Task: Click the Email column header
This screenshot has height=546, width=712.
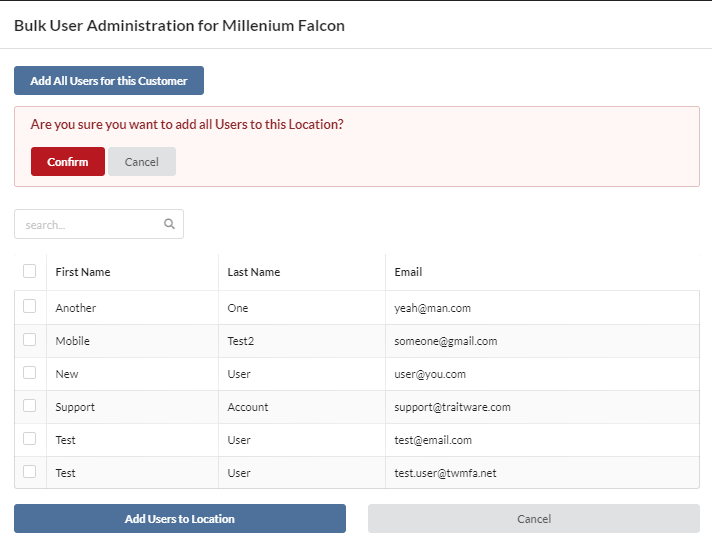Action: (408, 272)
